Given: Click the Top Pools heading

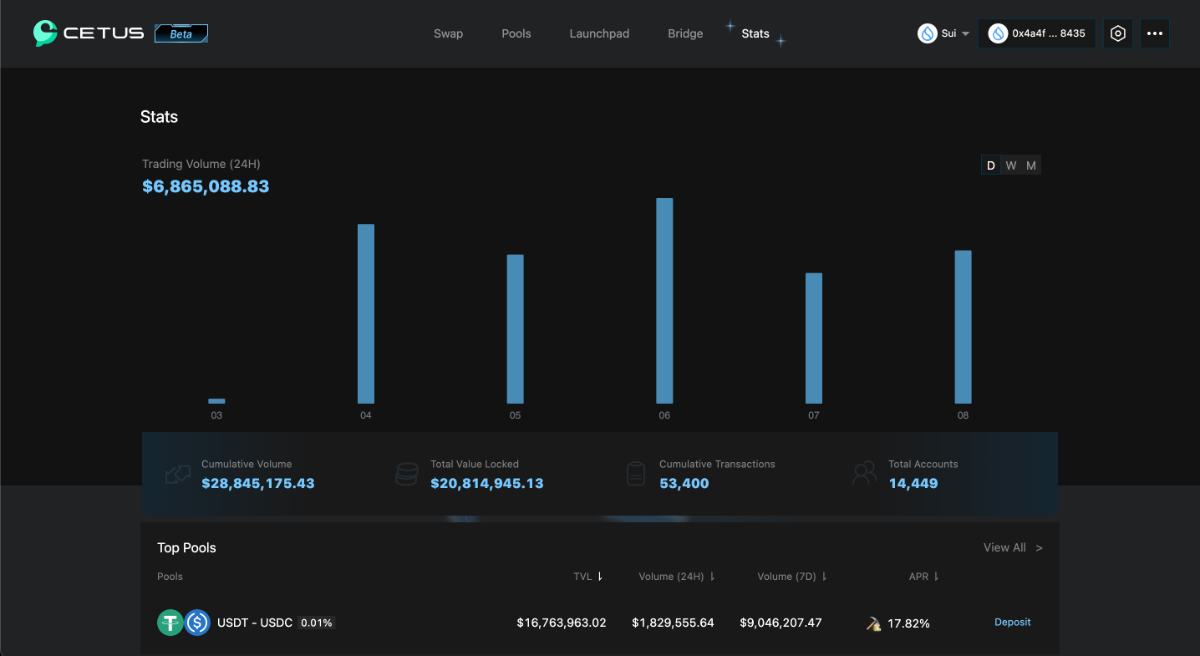Looking at the screenshot, I should pyautogui.click(x=187, y=548).
